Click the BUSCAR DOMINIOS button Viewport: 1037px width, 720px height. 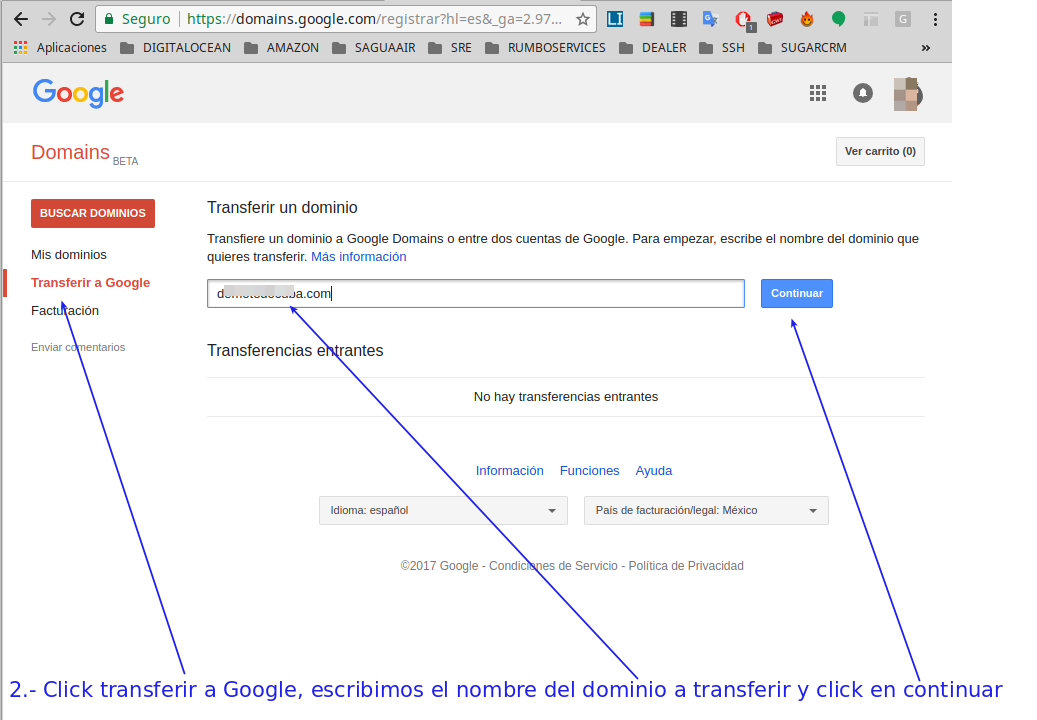93,213
